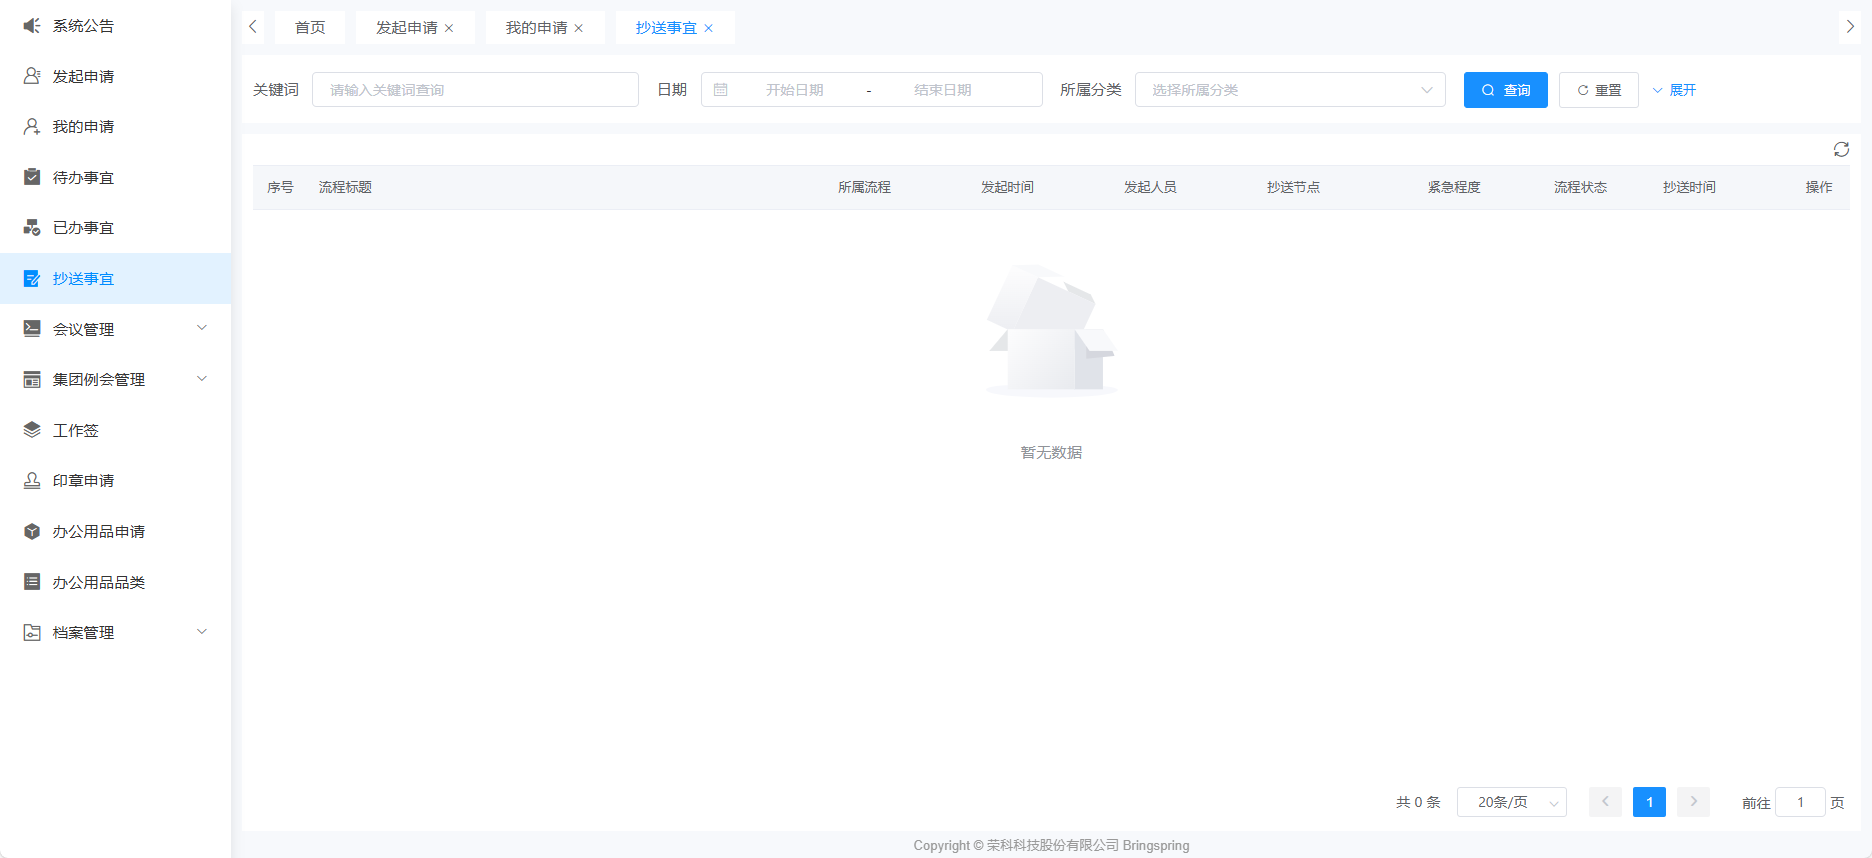The width and height of the screenshot is (1872, 858).
Task: Click the 待办事宜 clipboard icon
Action: 32,177
